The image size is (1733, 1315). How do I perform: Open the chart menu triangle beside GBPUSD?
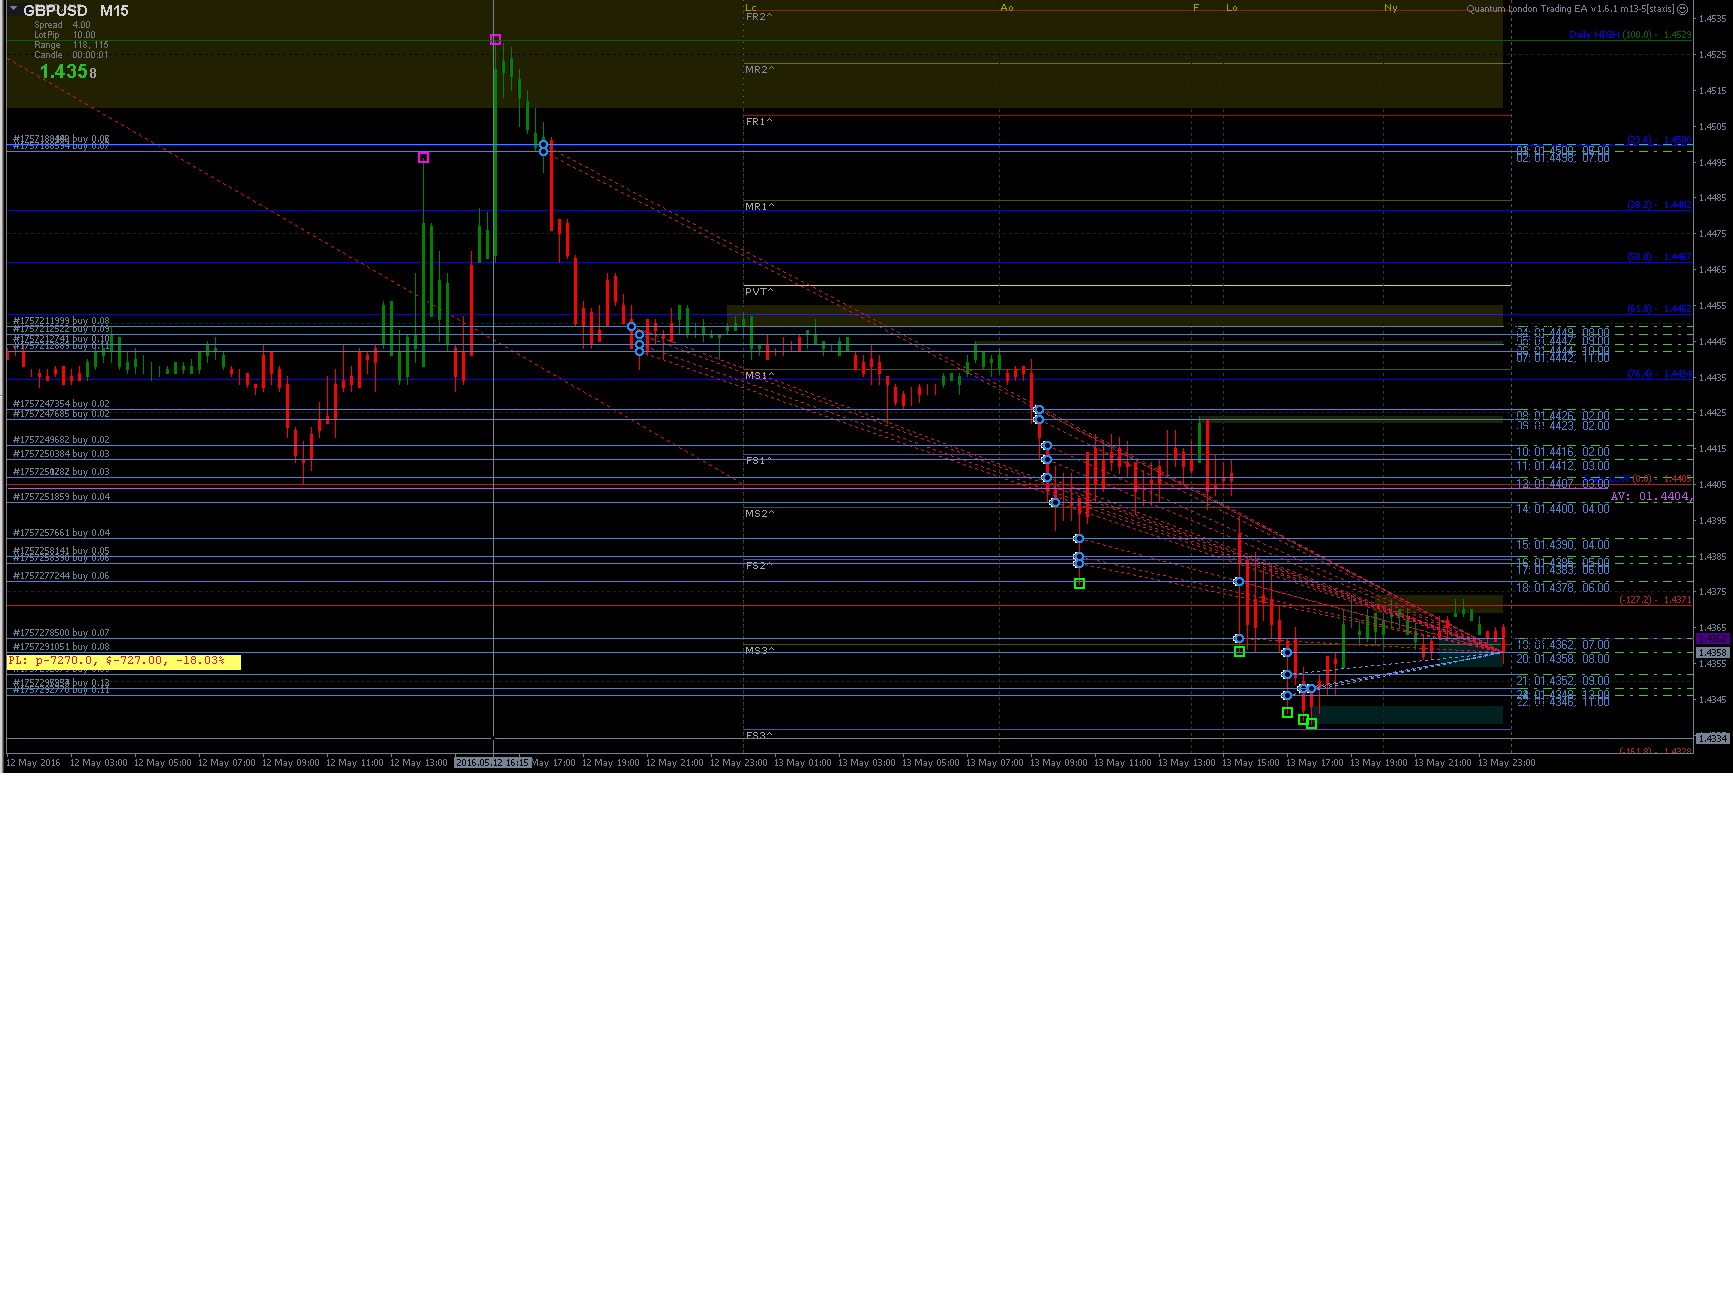click(13, 10)
